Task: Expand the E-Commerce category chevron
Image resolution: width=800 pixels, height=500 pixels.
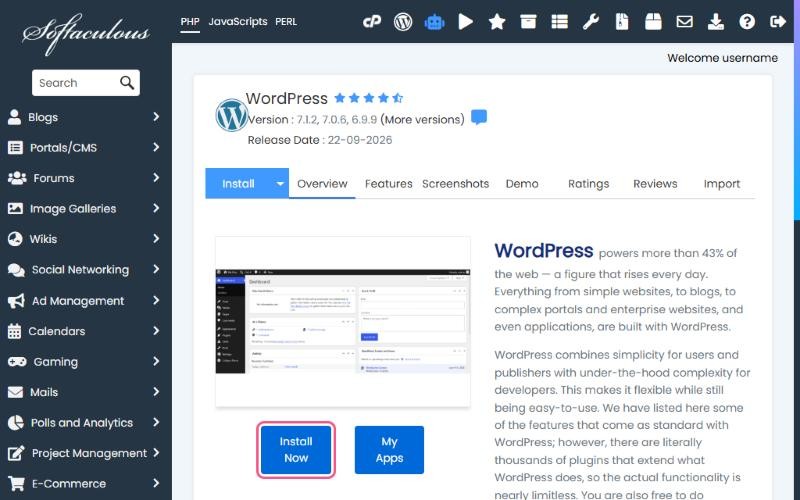Action: 156,483
